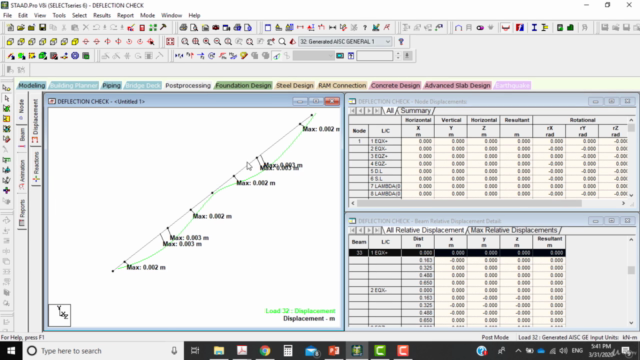Select the Displacement sub-page
Screen dimensions: 640x360
point(36,121)
